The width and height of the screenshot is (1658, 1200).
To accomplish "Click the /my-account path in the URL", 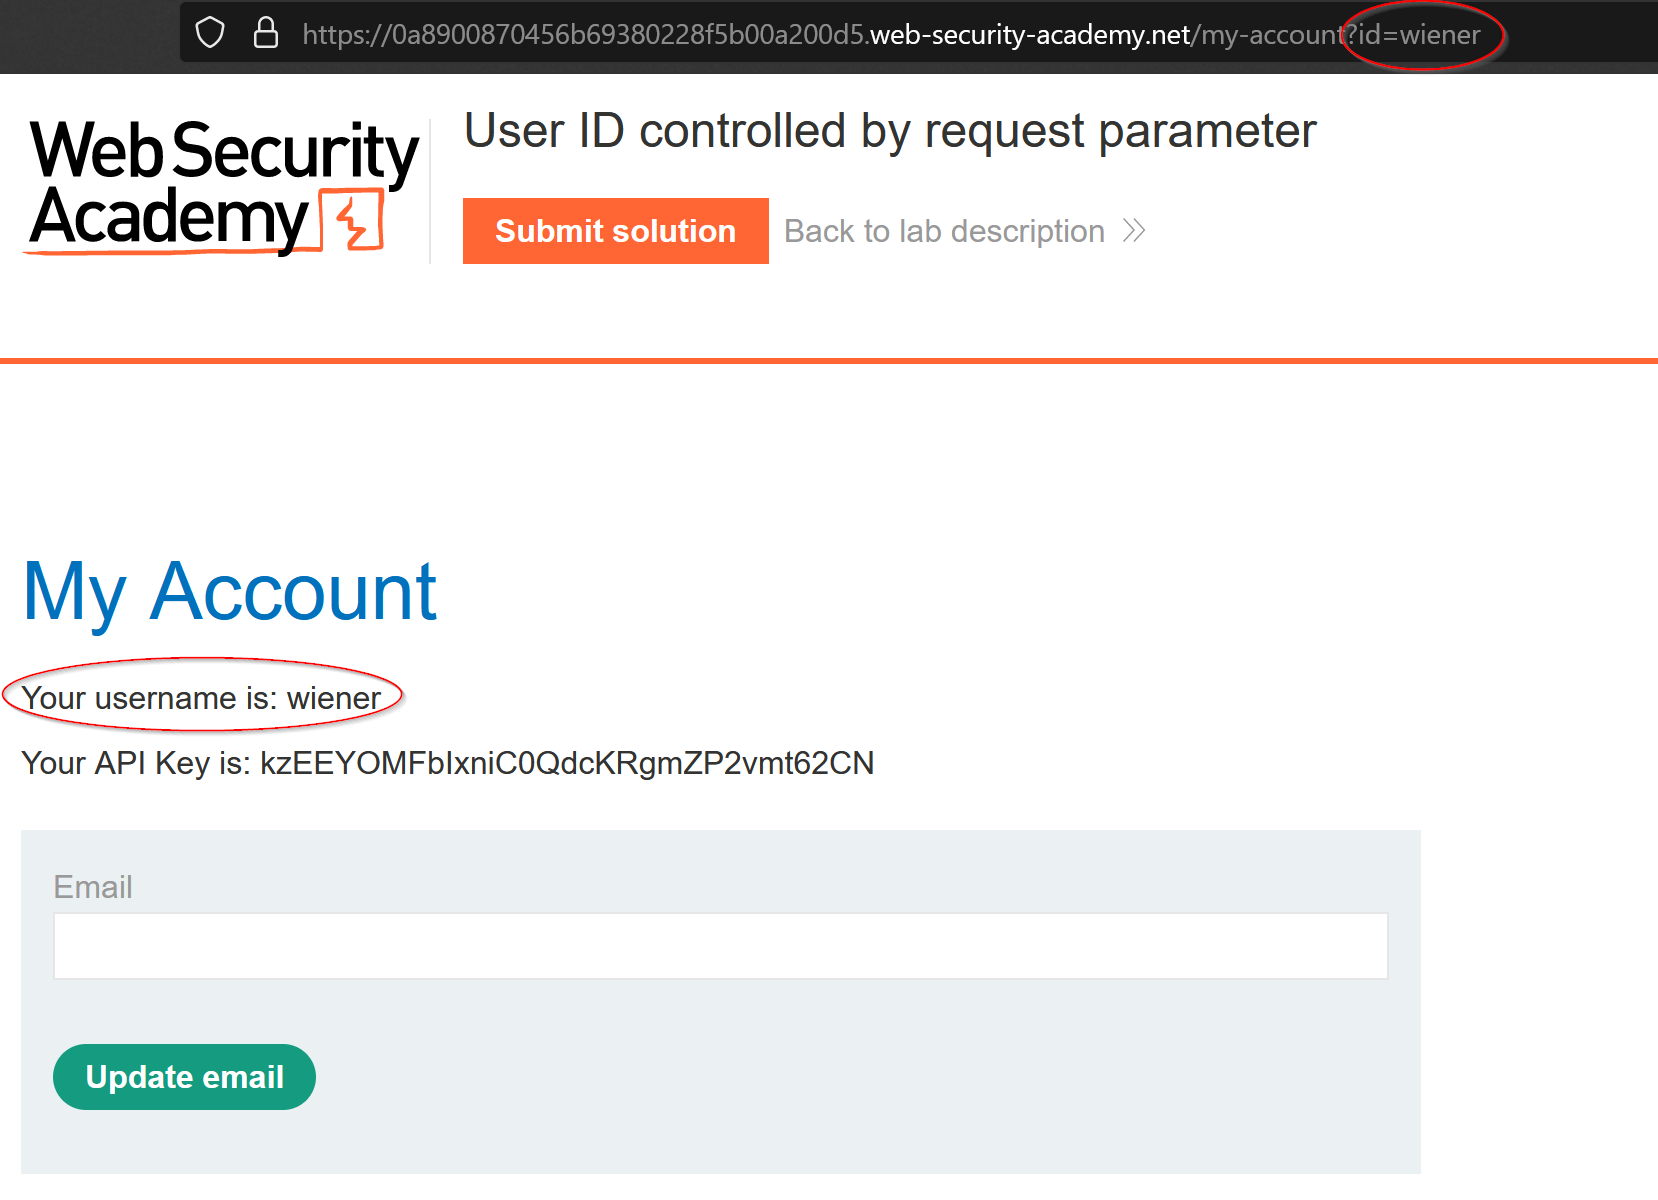I will coord(1268,35).
